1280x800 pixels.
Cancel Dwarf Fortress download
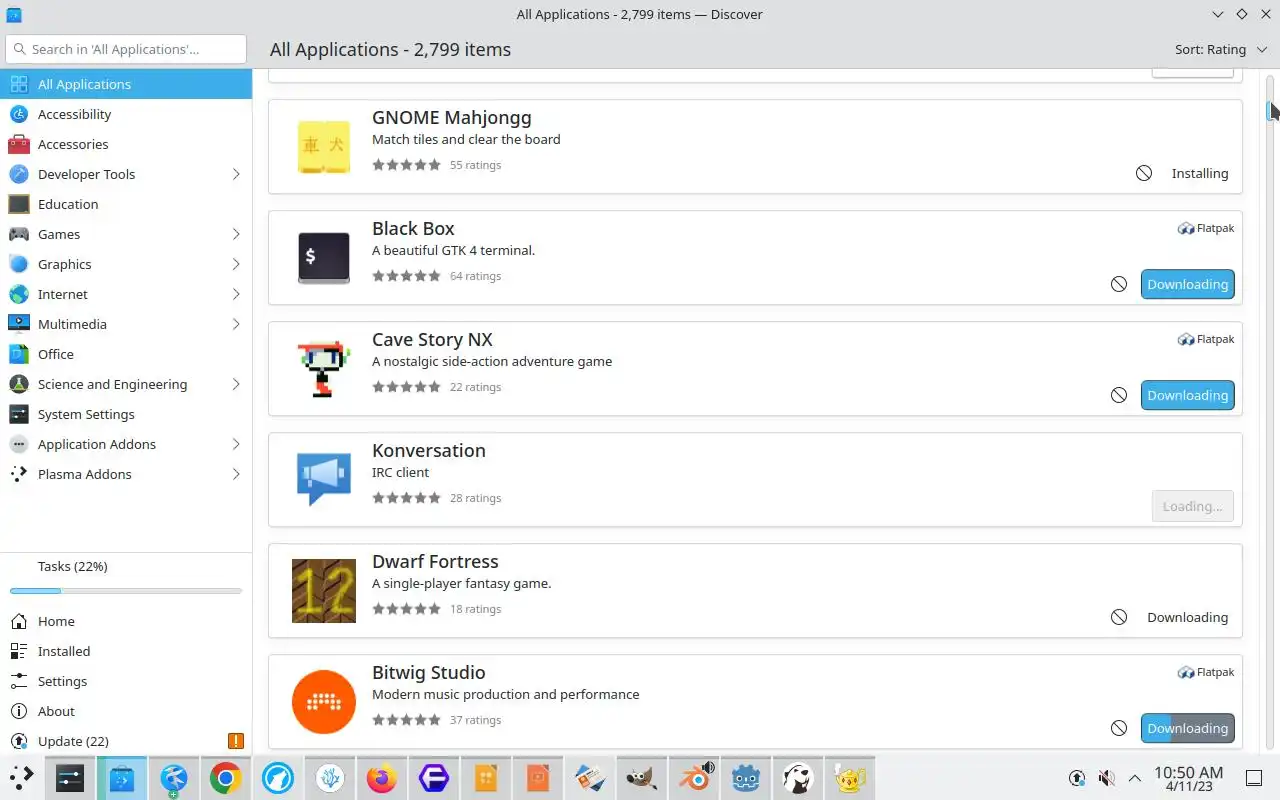tap(1119, 617)
